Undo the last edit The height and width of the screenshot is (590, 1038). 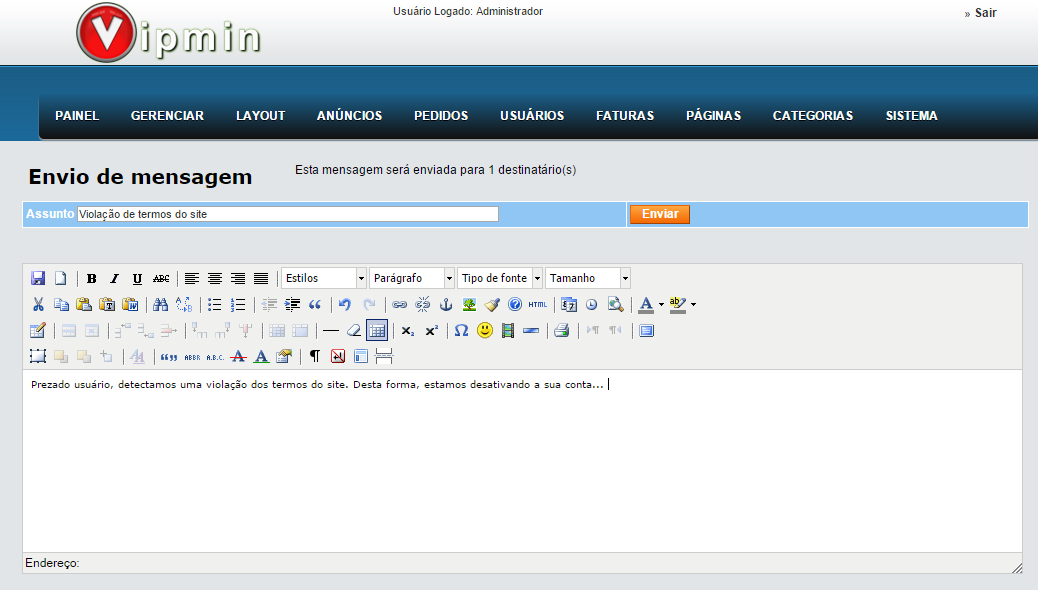345,305
